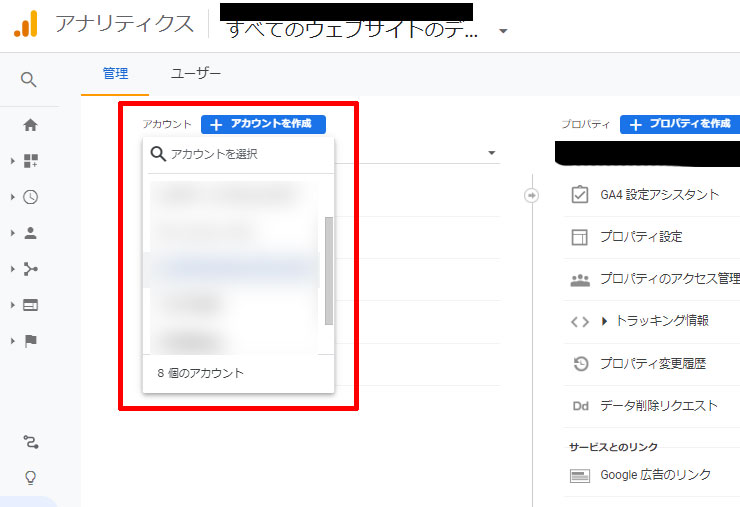
Task: Expand the Realtime sidebar section arrow
Action: tap(13, 197)
